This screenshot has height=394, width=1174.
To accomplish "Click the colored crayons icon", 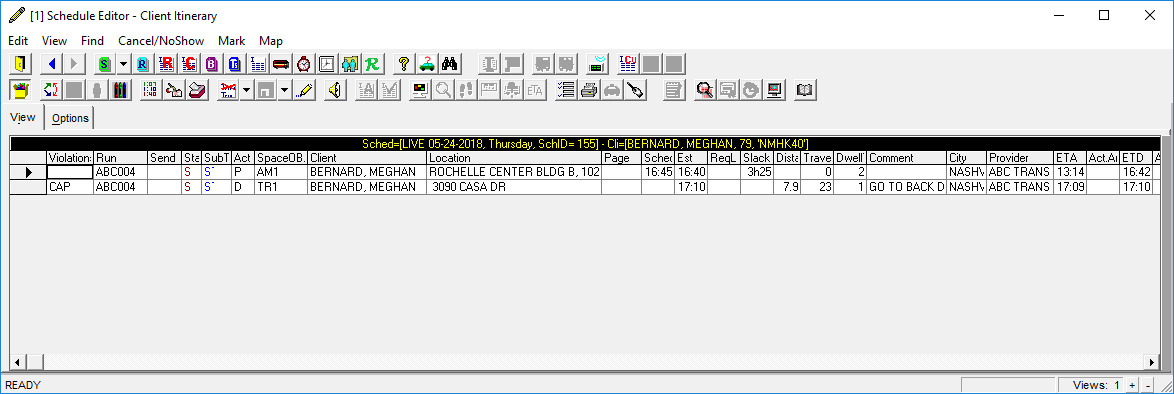I will [120, 90].
